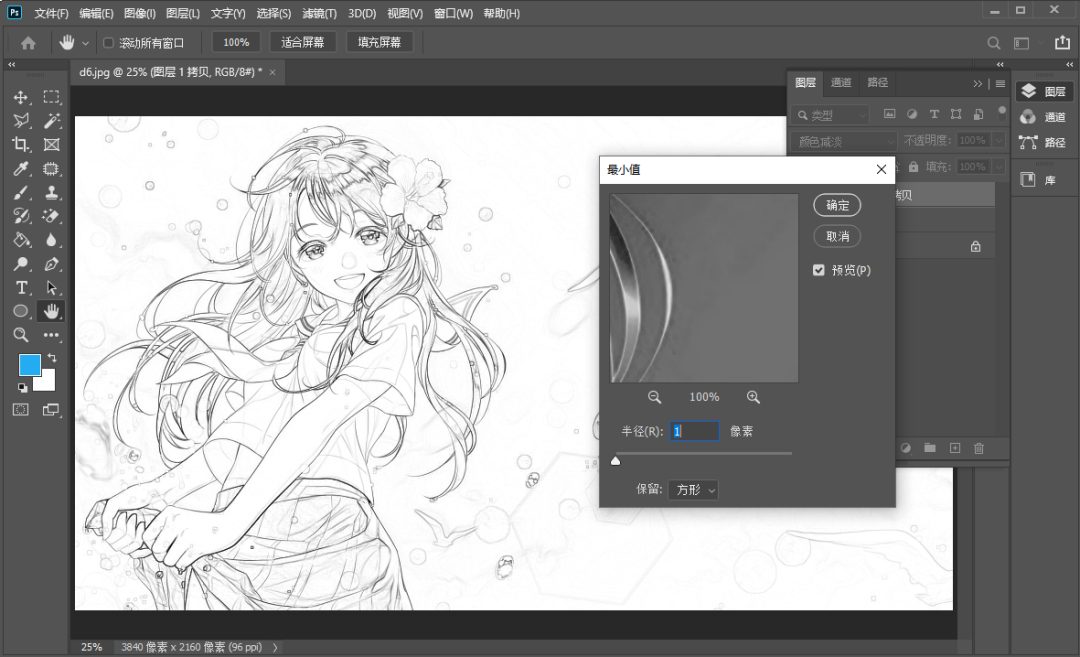Click the blue foreground color swatch
This screenshot has width=1080, height=657.
(29, 365)
